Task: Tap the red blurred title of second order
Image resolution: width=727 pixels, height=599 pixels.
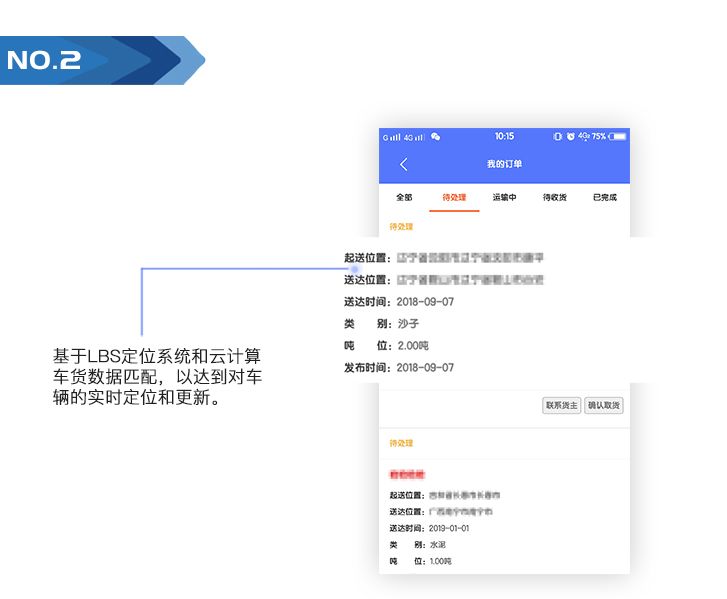Action: click(x=407, y=474)
